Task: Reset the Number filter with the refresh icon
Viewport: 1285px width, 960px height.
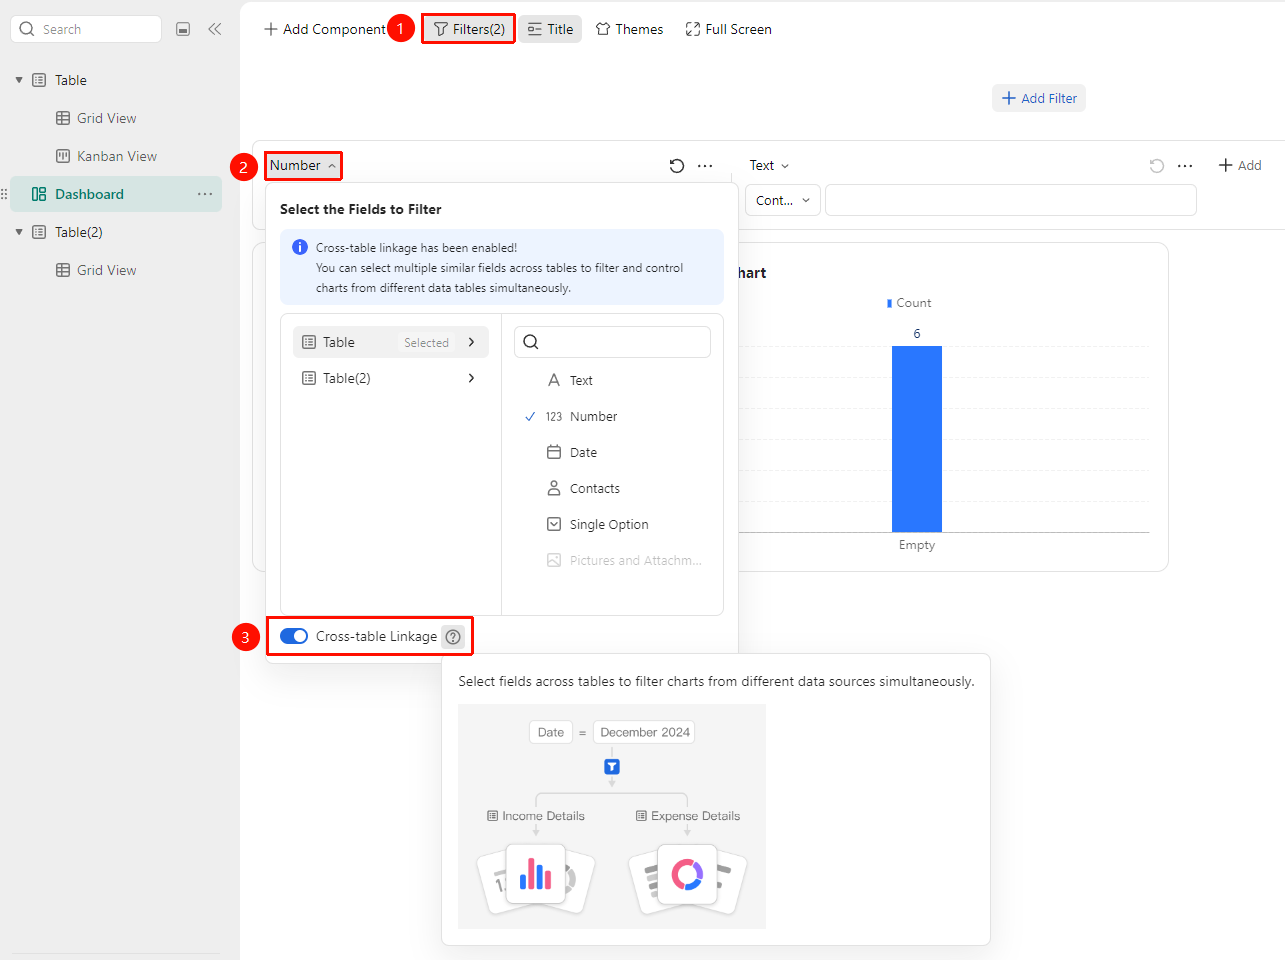Action: pyautogui.click(x=677, y=166)
